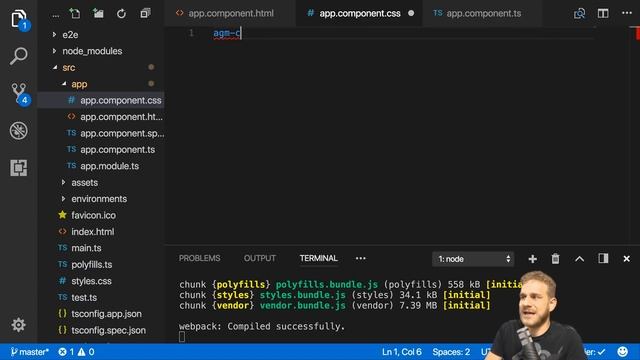This screenshot has width=640, height=360.
Task: Open app.component.sp... in the file tree
Action: point(100,133)
